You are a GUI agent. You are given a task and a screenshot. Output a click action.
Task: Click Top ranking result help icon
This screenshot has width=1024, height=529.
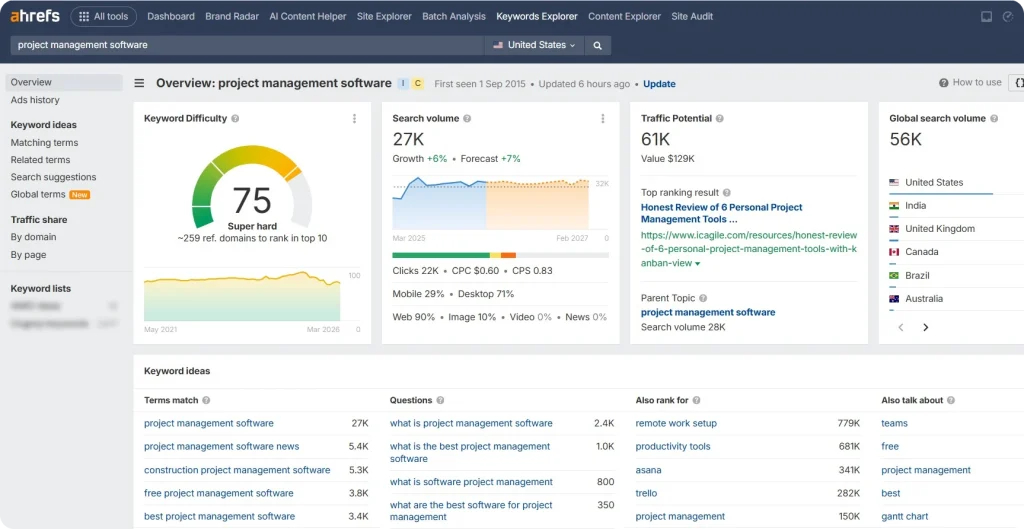point(727,193)
